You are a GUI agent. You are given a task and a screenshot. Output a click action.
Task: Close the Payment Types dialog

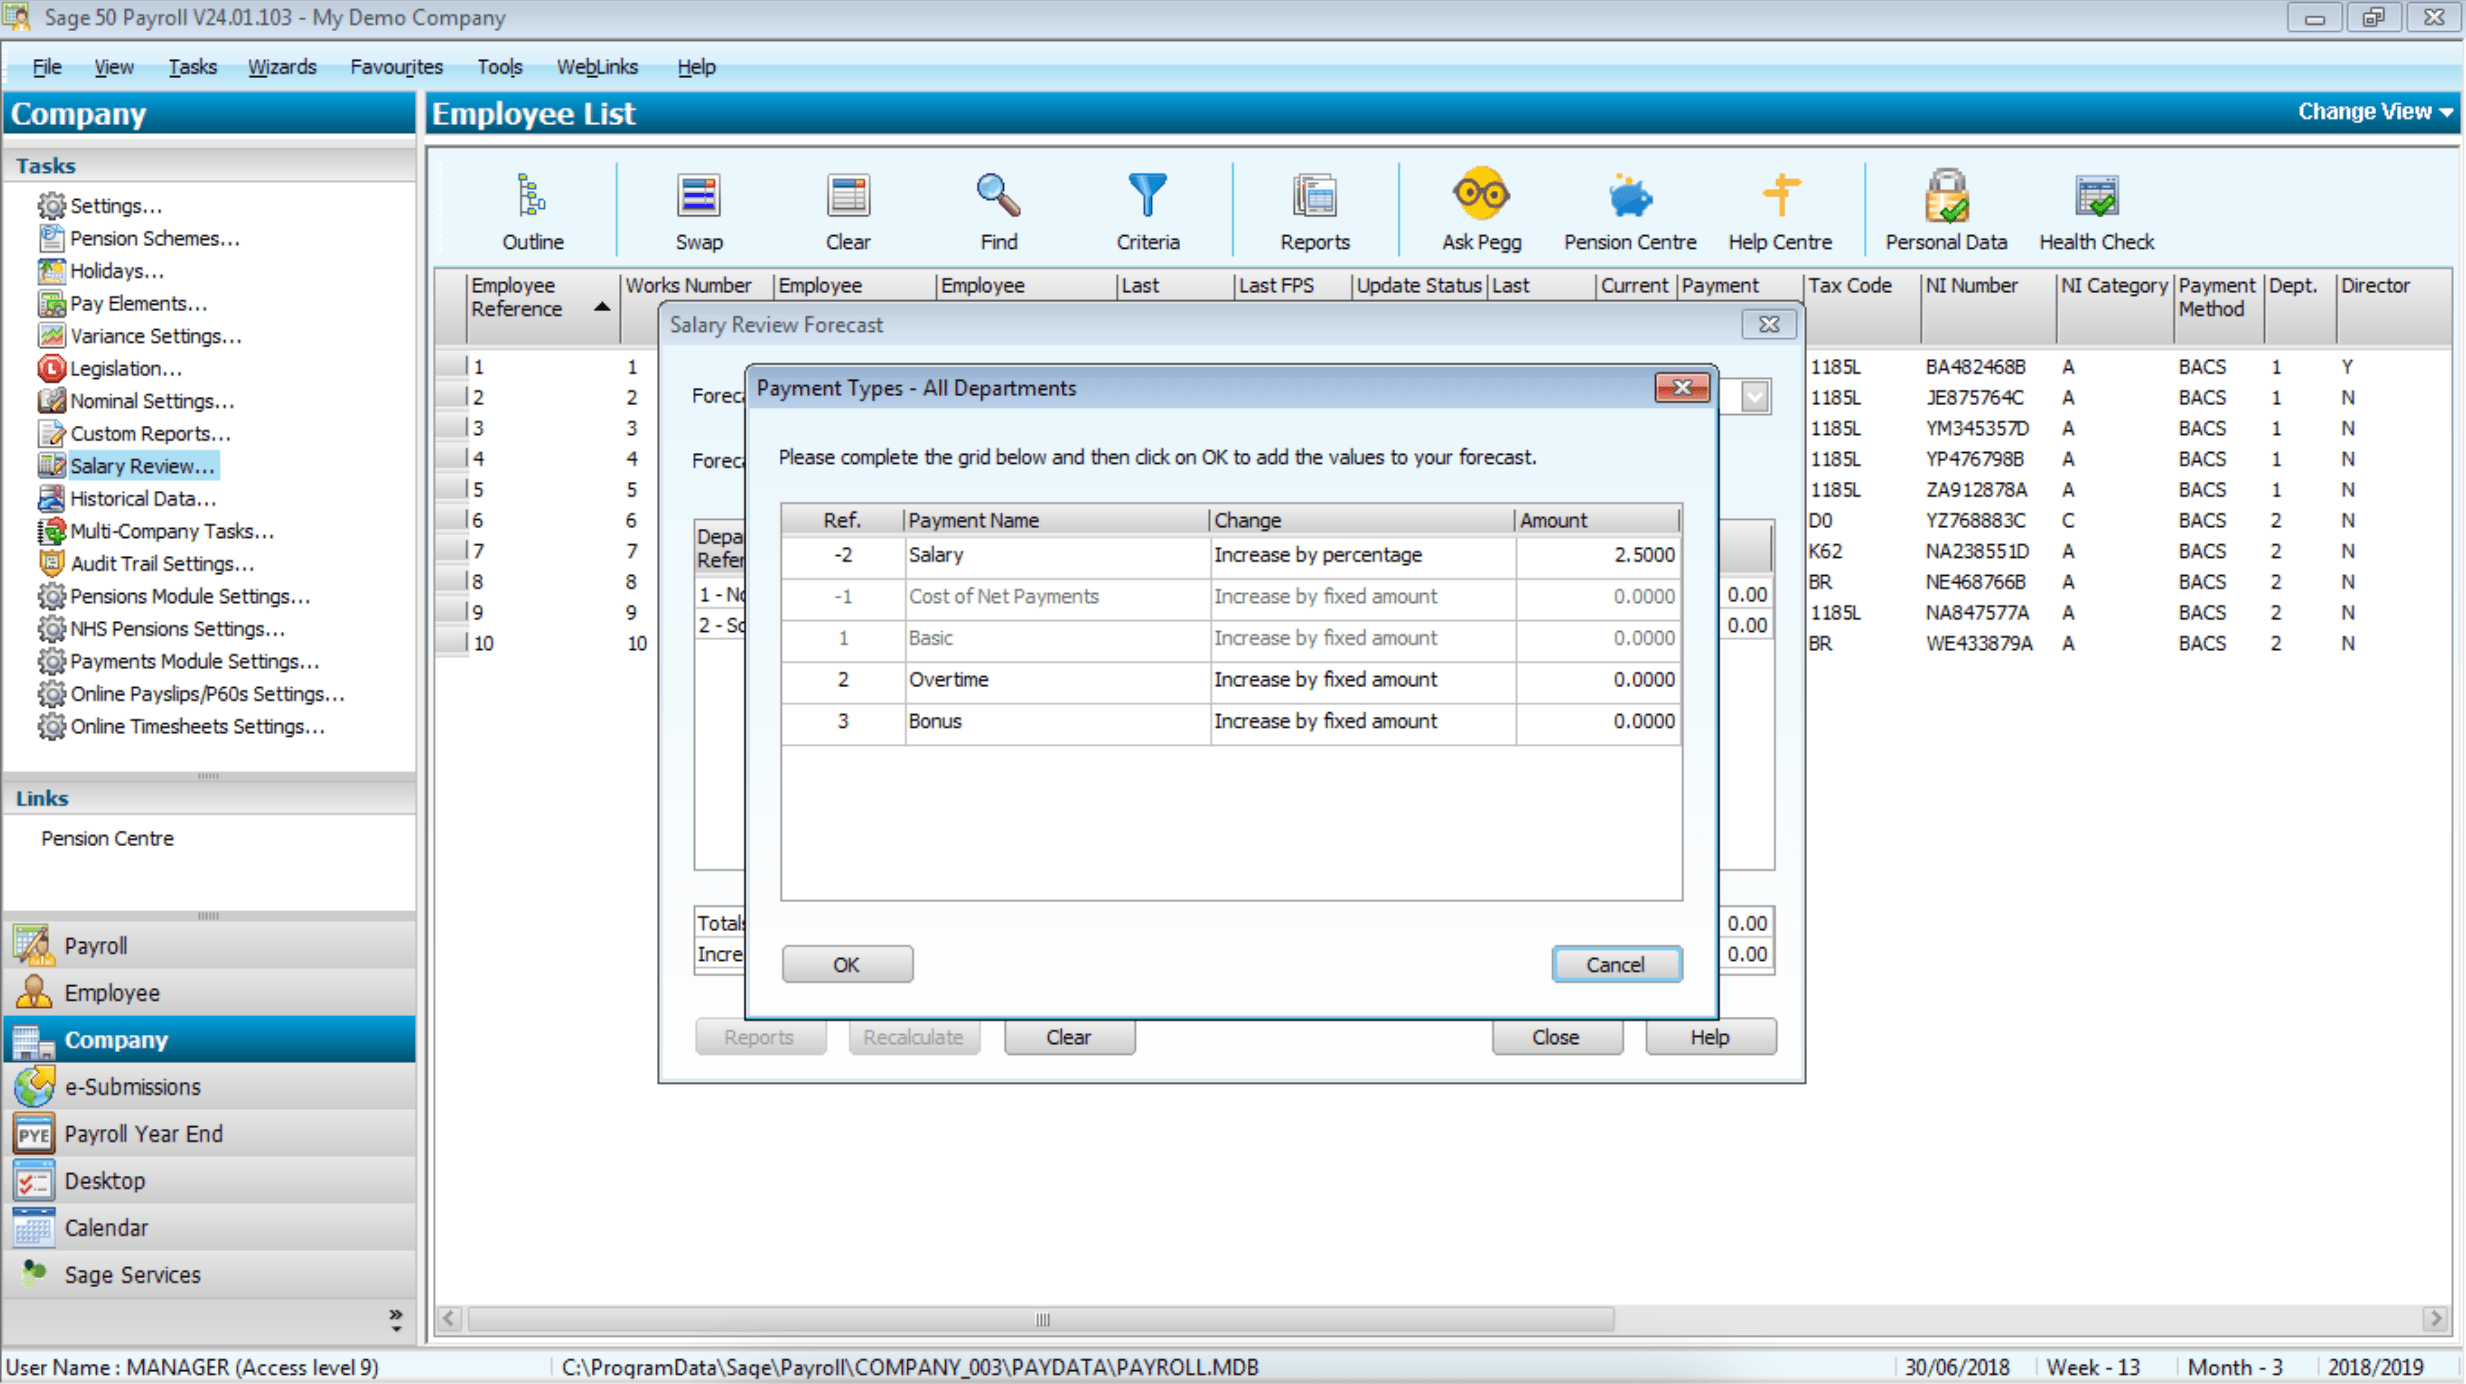1682,388
